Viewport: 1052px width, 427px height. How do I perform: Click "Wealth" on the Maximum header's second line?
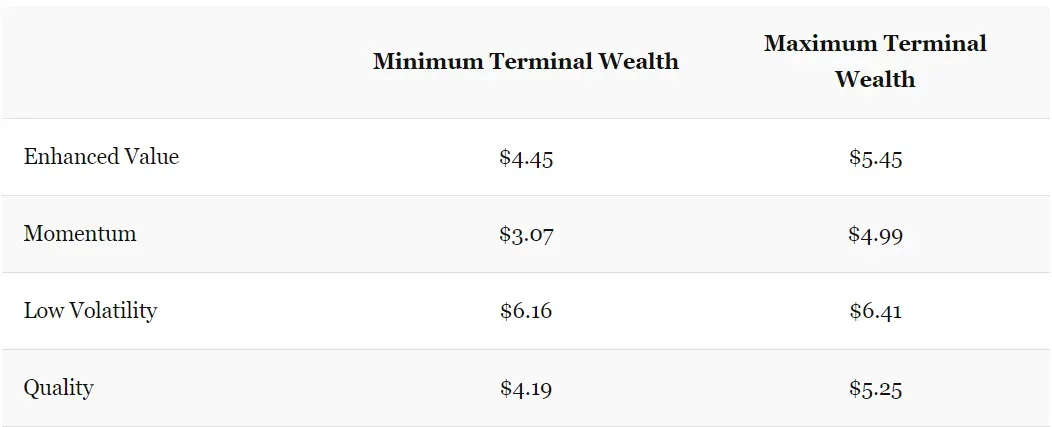click(875, 79)
